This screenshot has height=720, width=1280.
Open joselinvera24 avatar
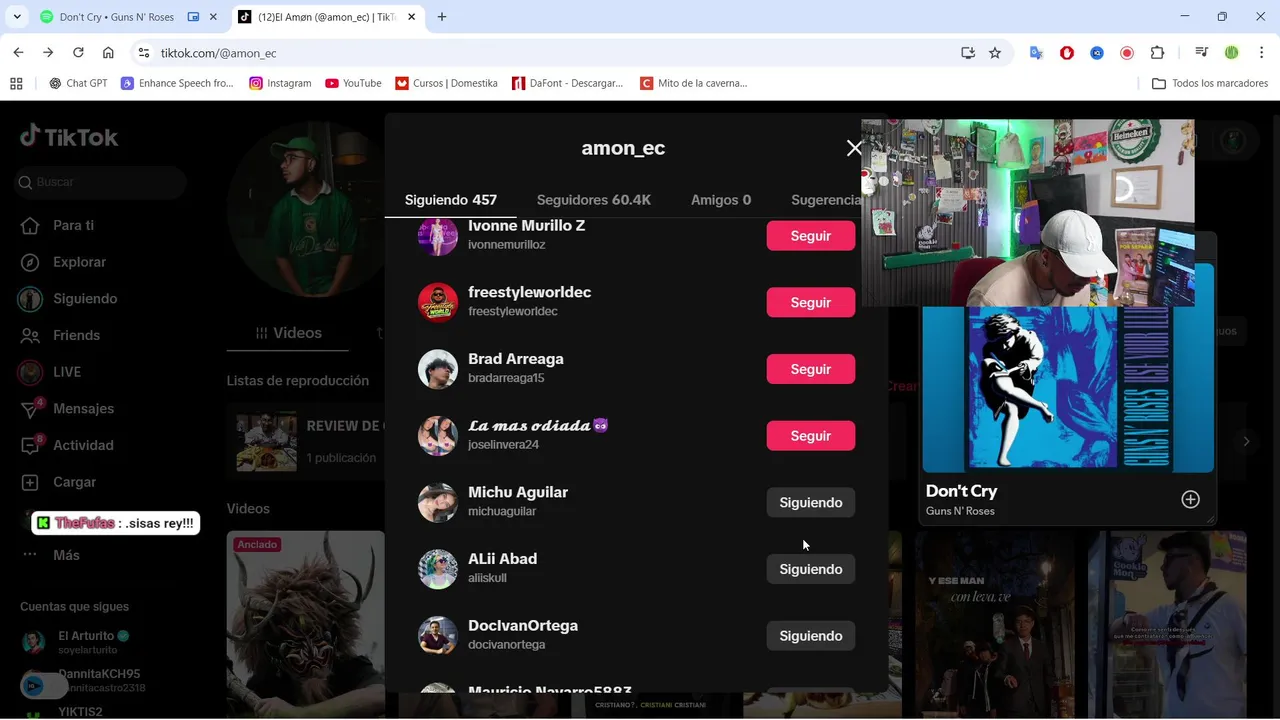coord(437,436)
